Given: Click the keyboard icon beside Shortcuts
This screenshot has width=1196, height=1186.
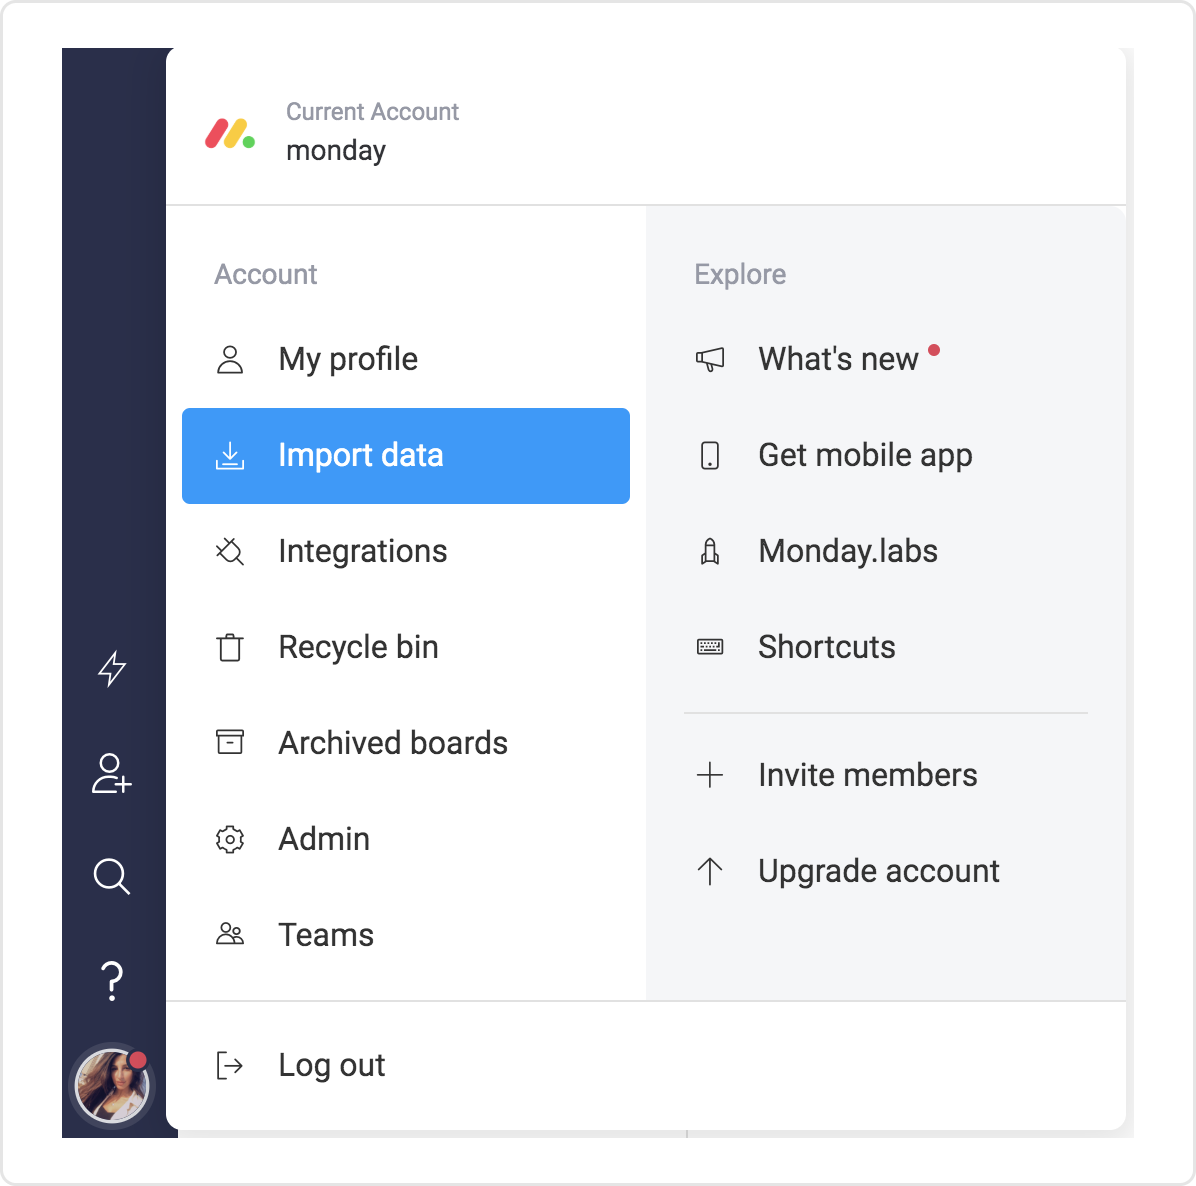Looking at the screenshot, I should (x=710, y=648).
